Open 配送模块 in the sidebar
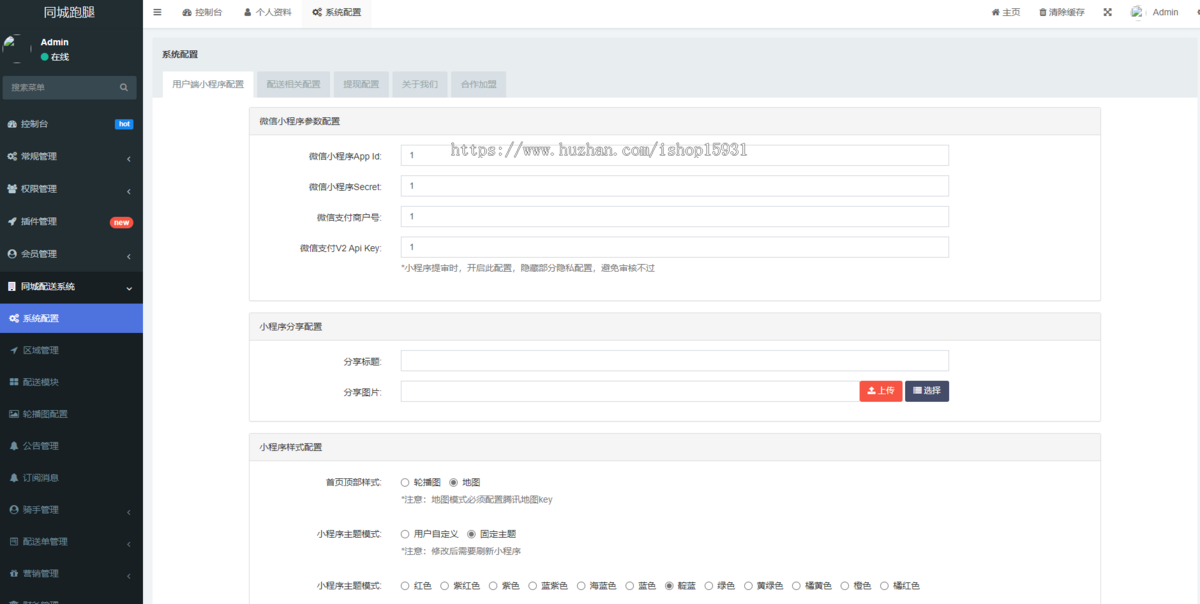Viewport: 1200px width, 604px height. (x=71, y=382)
